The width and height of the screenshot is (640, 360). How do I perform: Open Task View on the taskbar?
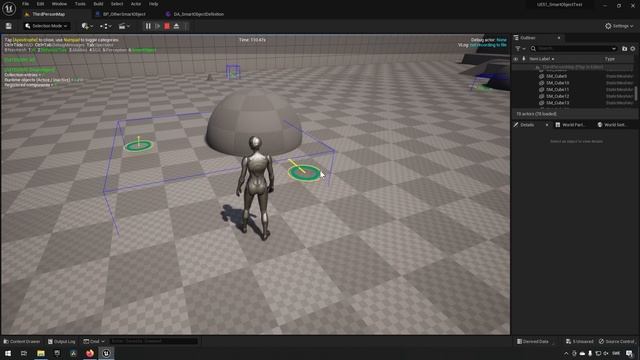pos(24,353)
